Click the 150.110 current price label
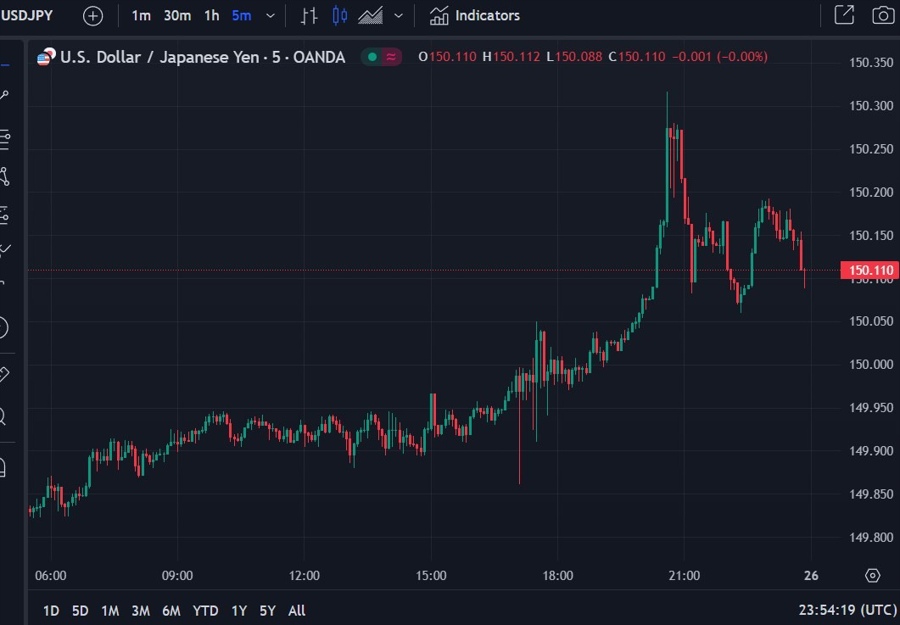Viewport: 900px width, 625px height. [x=869, y=270]
